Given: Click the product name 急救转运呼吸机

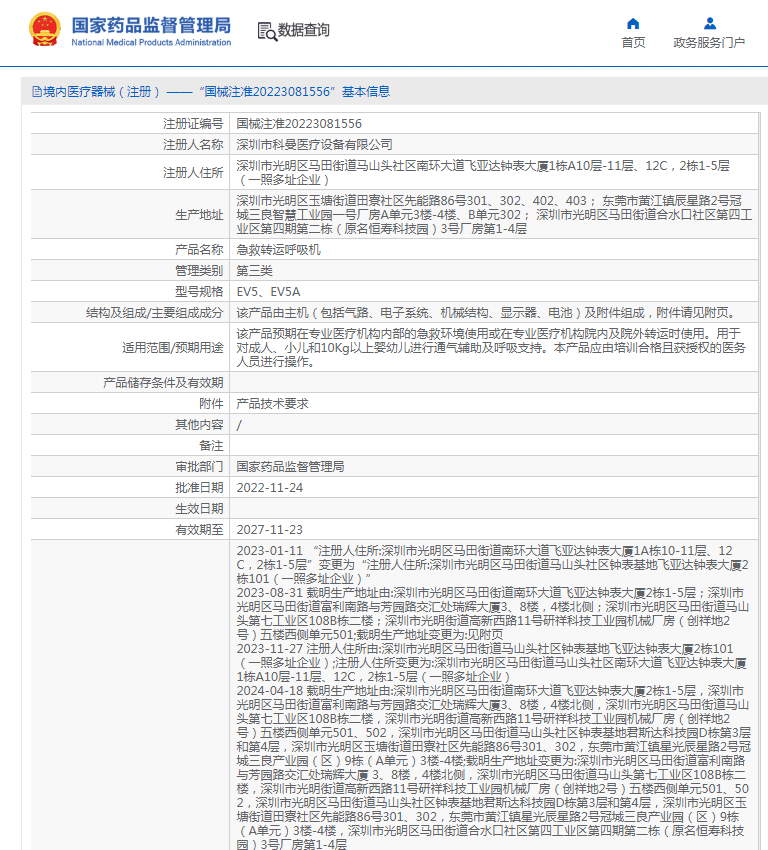Looking at the screenshot, I should (278, 249).
